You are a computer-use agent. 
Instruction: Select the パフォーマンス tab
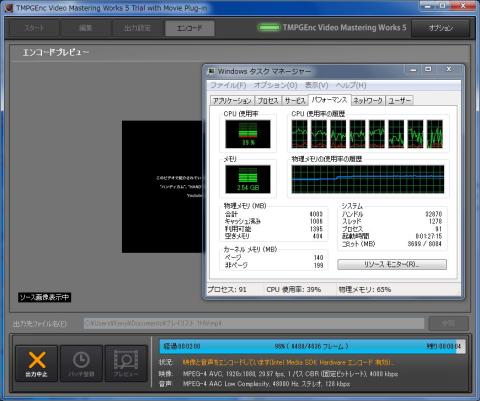(329, 100)
